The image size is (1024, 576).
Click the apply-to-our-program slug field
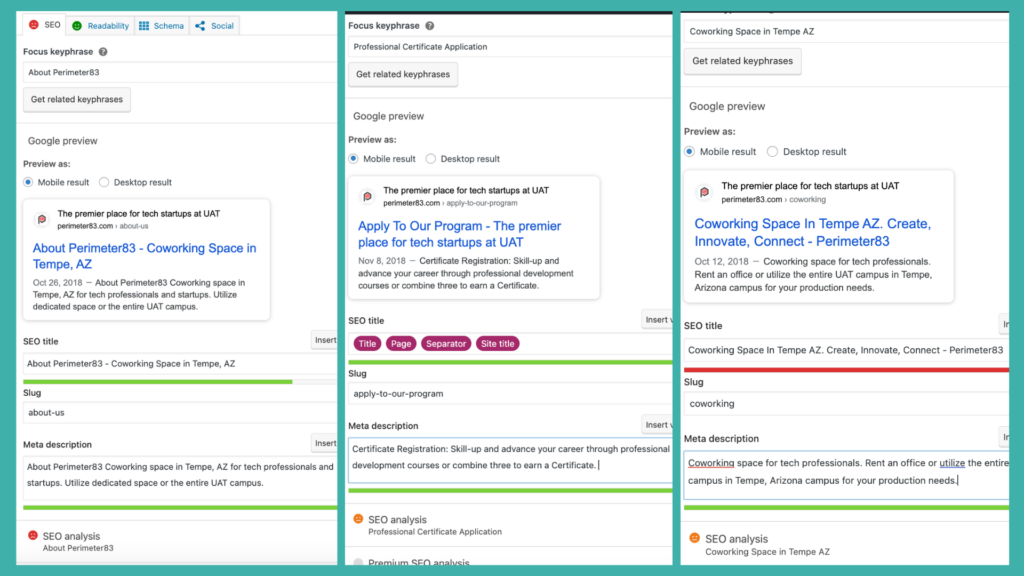(x=510, y=394)
